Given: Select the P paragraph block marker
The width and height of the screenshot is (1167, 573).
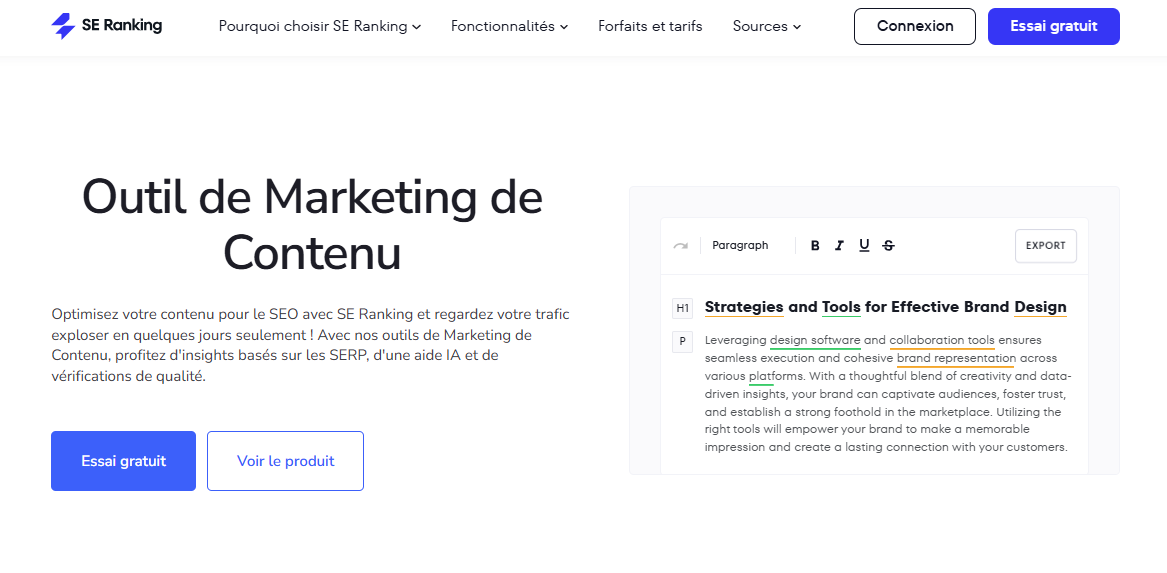Looking at the screenshot, I should pos(682,342).
